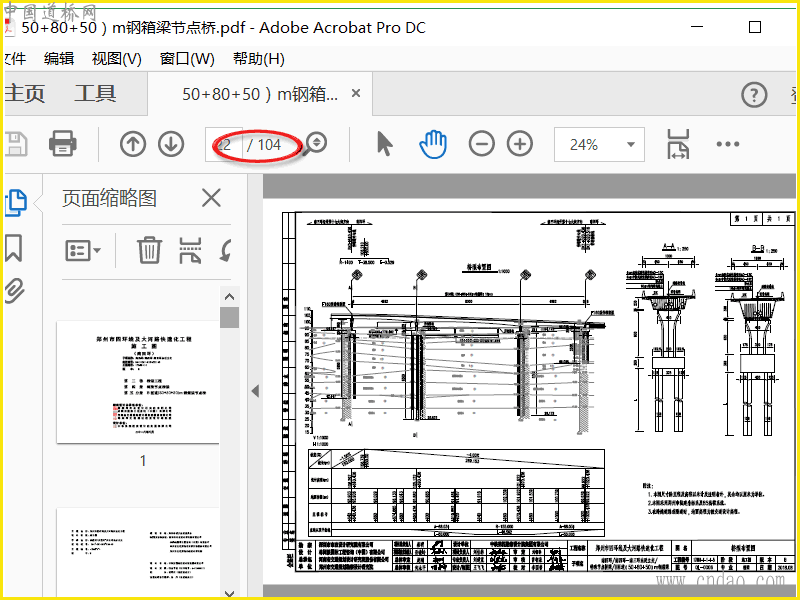Zoom out with the minus icon
Viewport: 800px width, 600px height.
click(482, 144)
